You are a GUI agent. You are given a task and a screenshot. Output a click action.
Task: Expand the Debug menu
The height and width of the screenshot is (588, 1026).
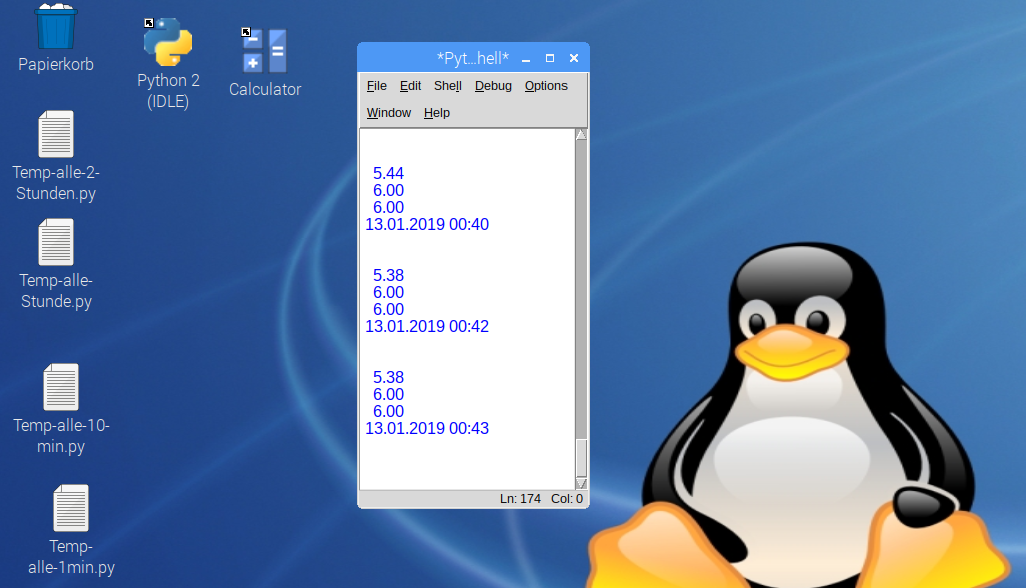(x=493, y=86)
